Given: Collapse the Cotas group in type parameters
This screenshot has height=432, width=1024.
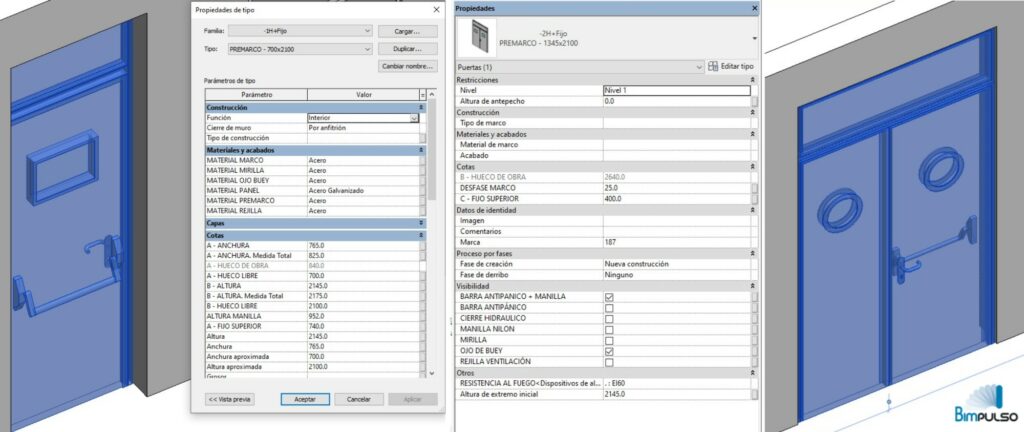Looking at the screenshot, I should point(421,235).
